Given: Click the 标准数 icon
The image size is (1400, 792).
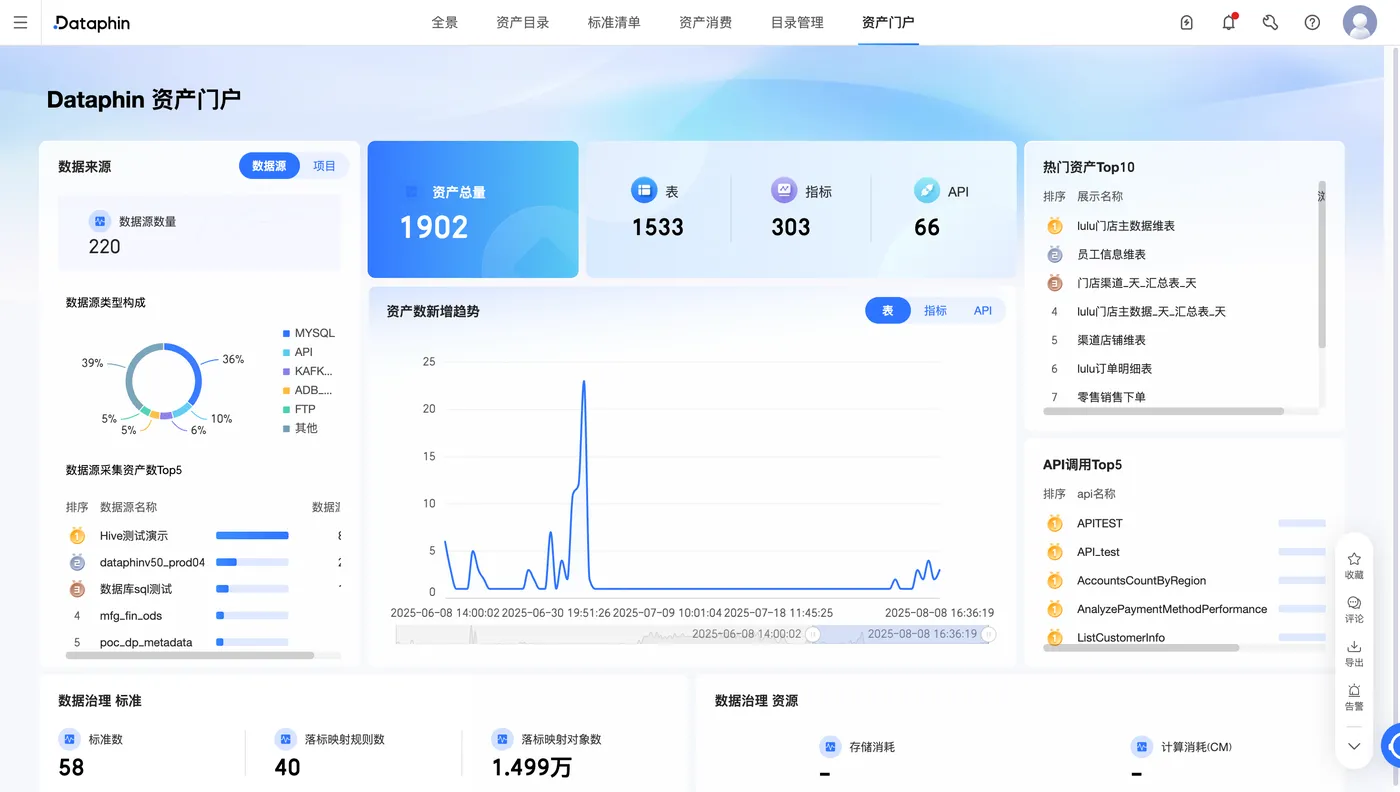Looking at the screenshot, I should pos(69,740).
